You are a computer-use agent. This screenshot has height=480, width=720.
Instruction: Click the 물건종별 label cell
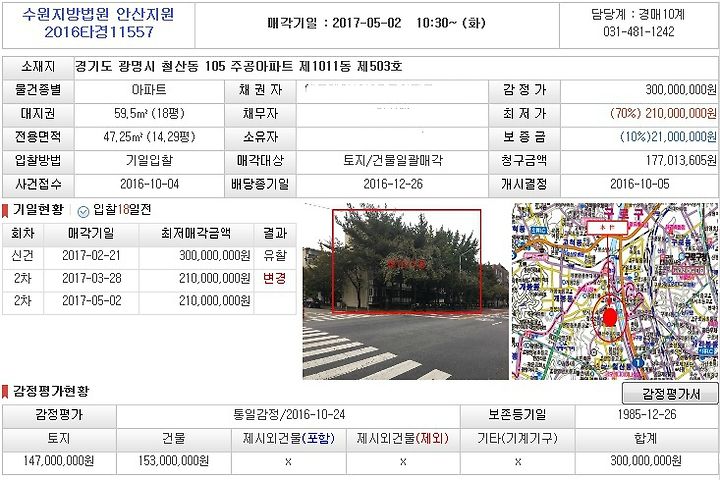pos(38,90)
